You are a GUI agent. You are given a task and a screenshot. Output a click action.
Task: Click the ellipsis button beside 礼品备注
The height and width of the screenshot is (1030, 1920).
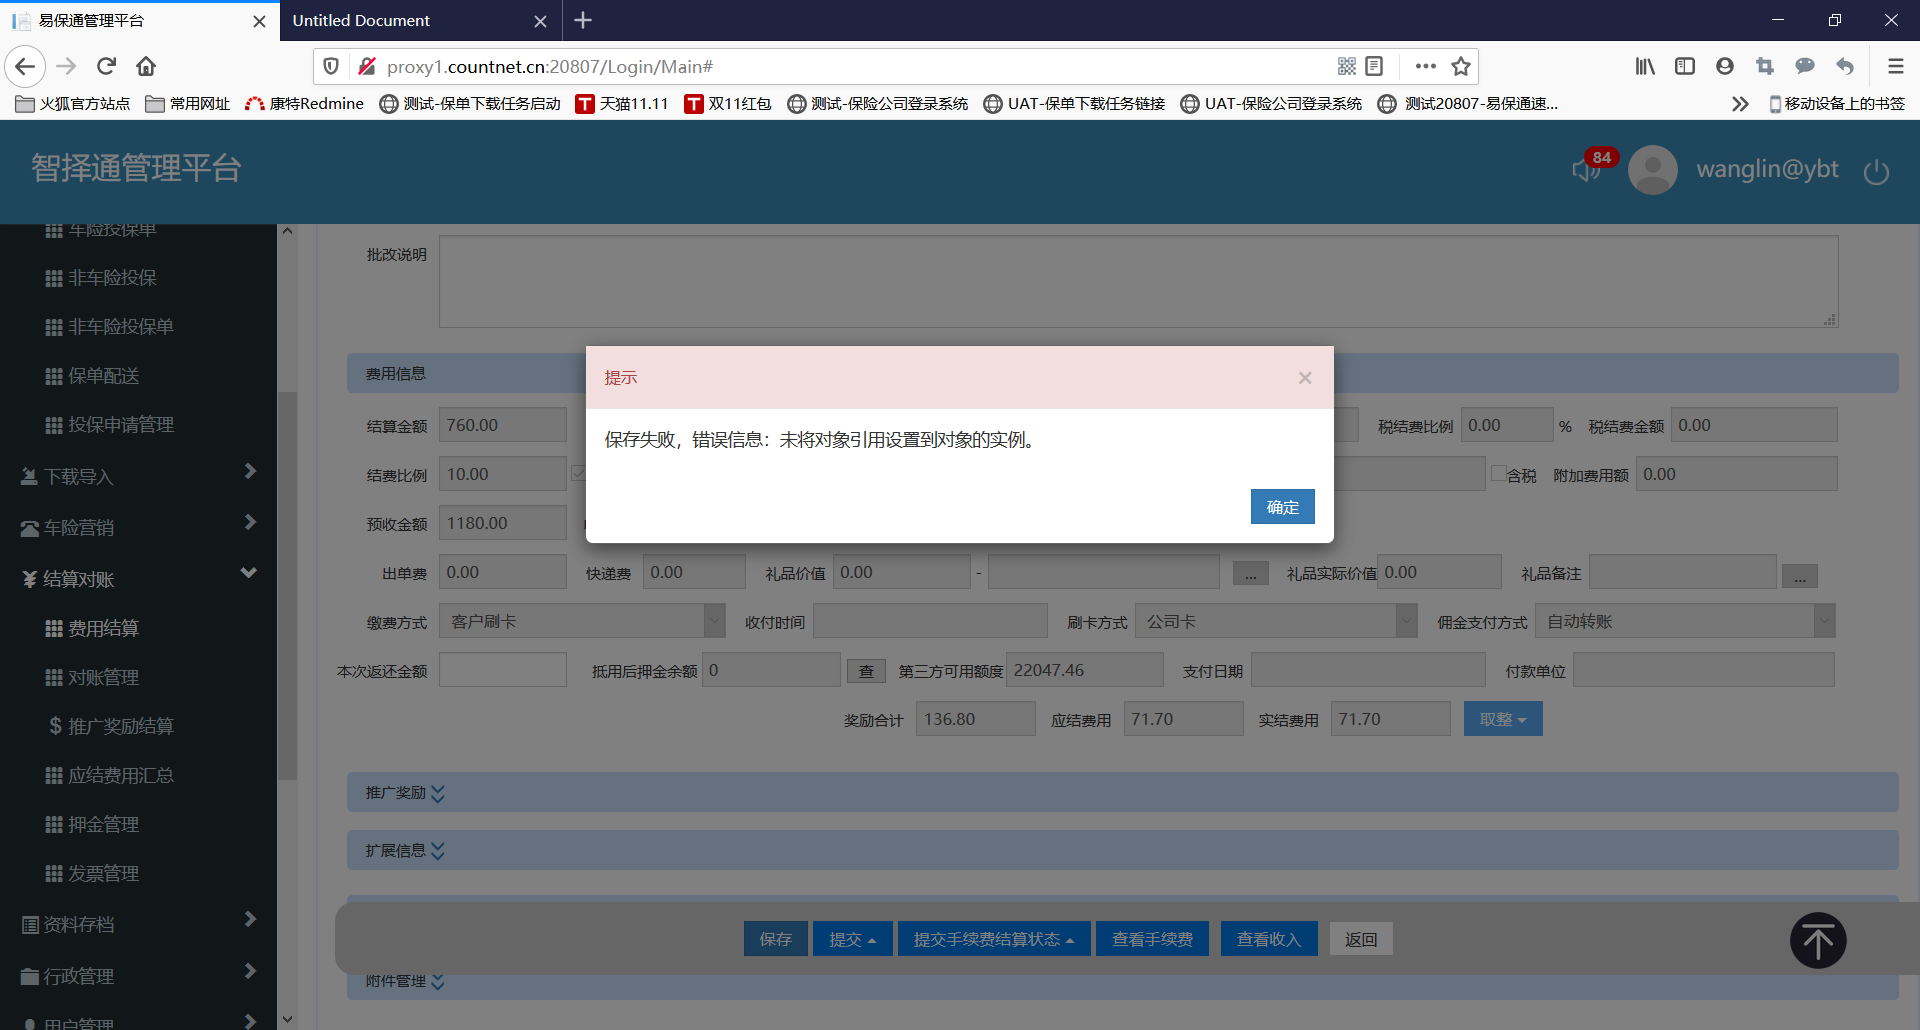[x=1800, y=576]
